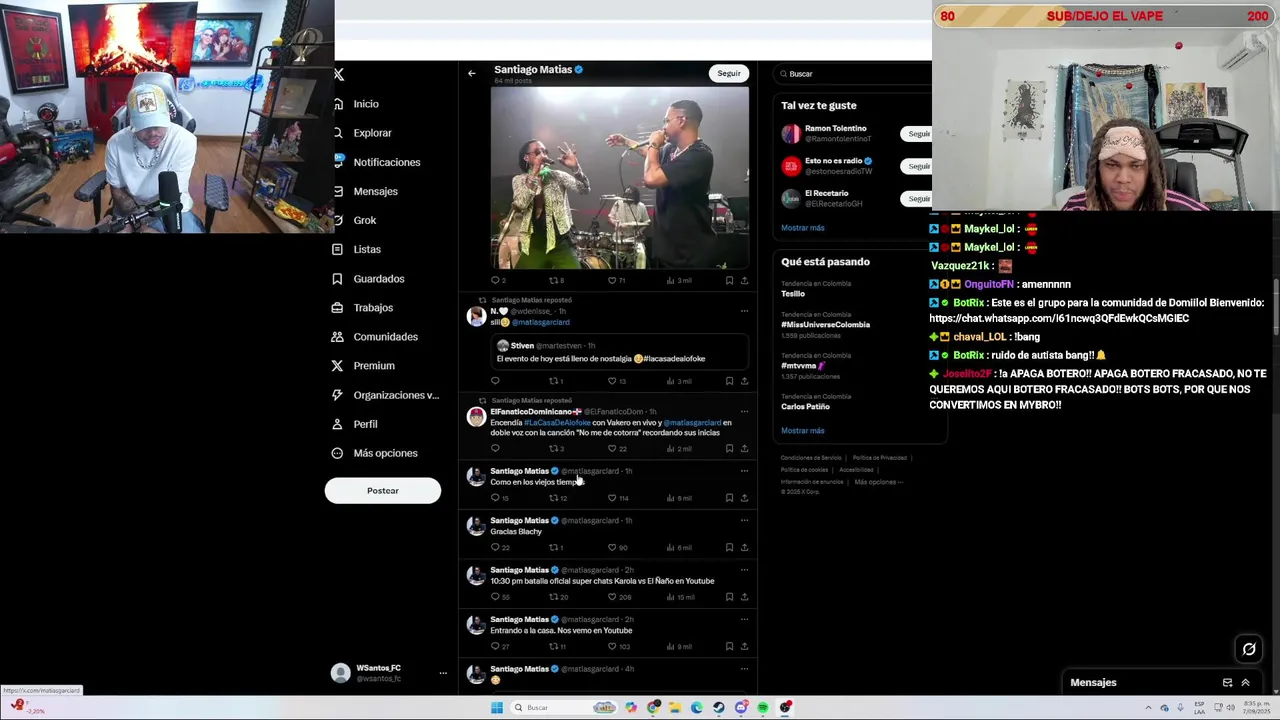Open the X logo home icon
Image resolution: width=1280 pixels, height=720 pixels.
pos(339,74)
